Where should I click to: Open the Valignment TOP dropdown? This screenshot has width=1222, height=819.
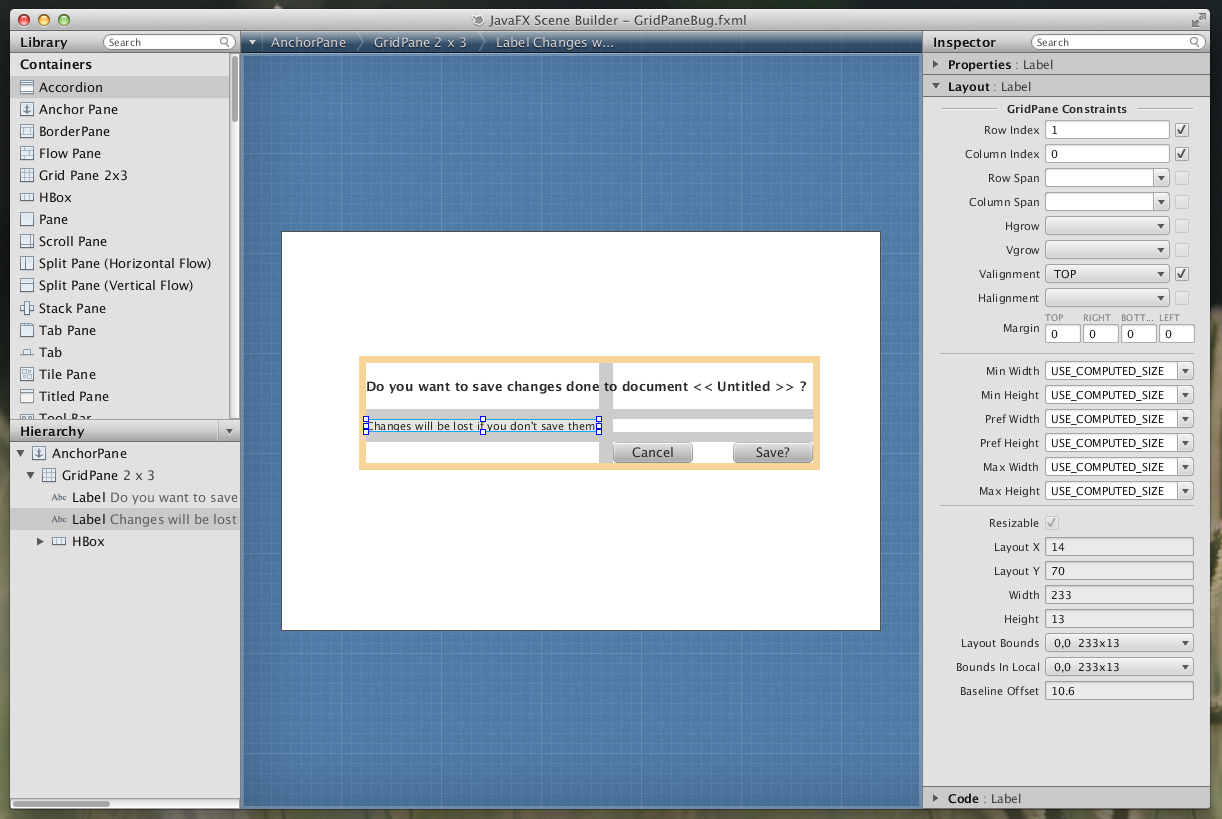1107,274
